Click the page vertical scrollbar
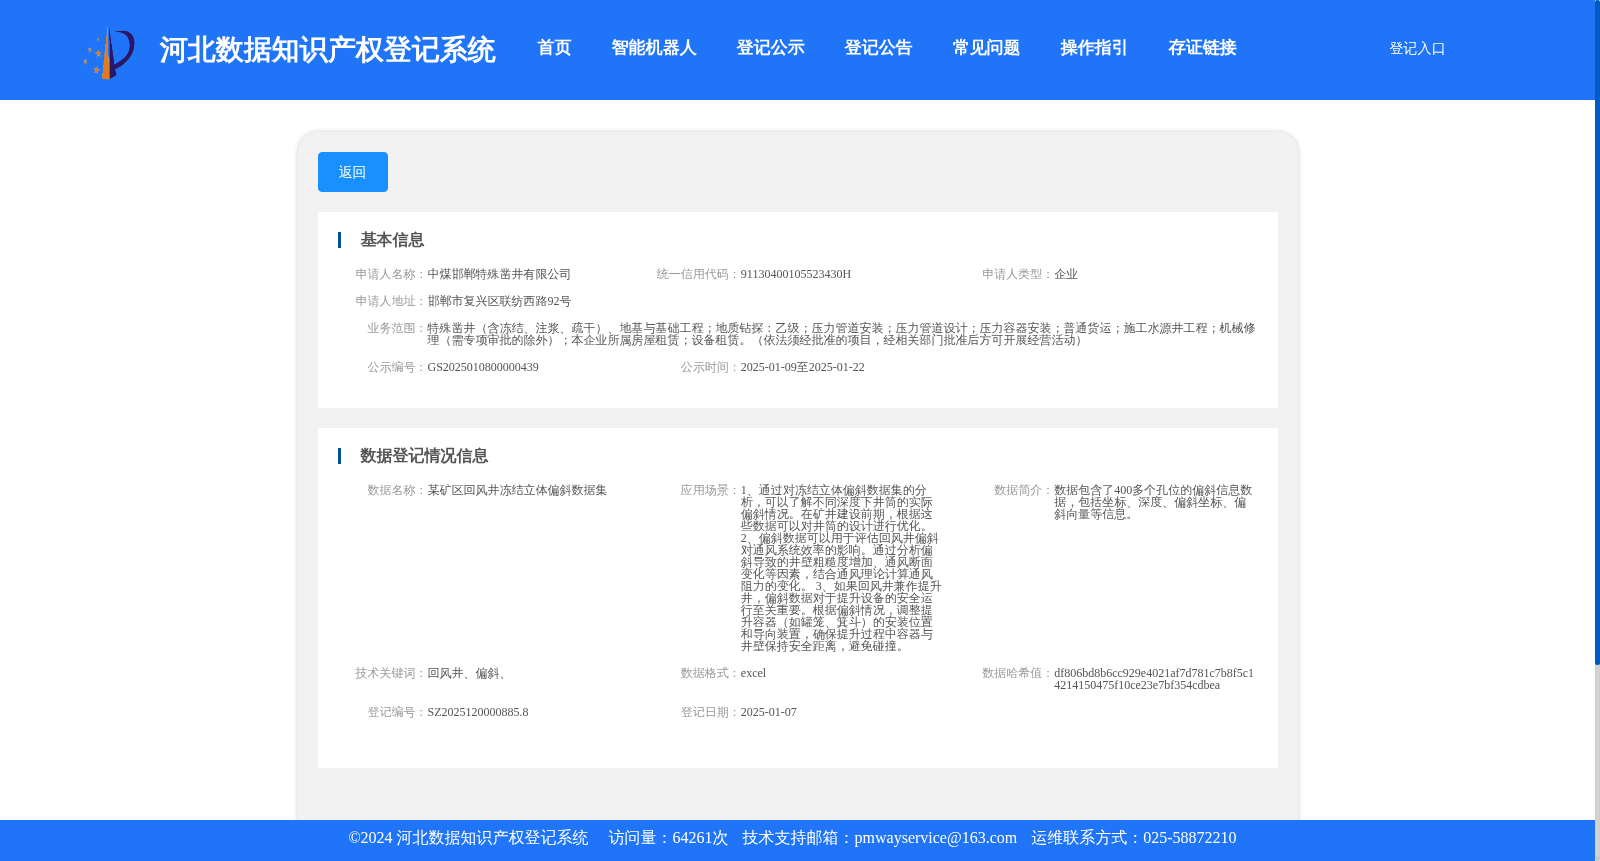 [x=1597, y=332]
